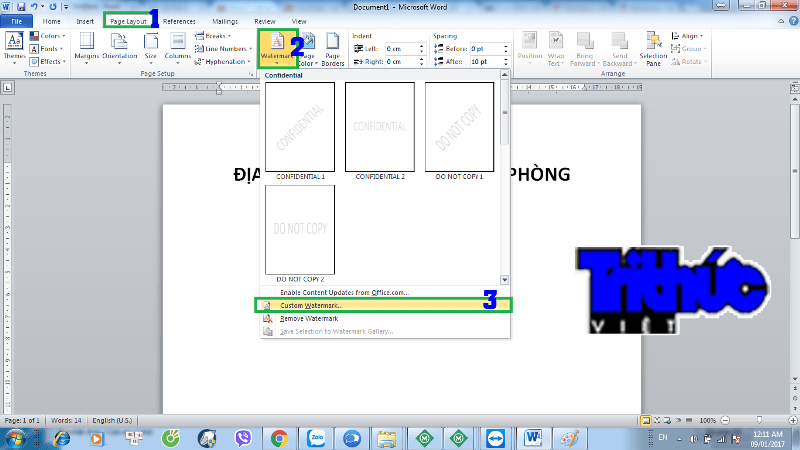Click the Spacing After input field

click(486, 61)
